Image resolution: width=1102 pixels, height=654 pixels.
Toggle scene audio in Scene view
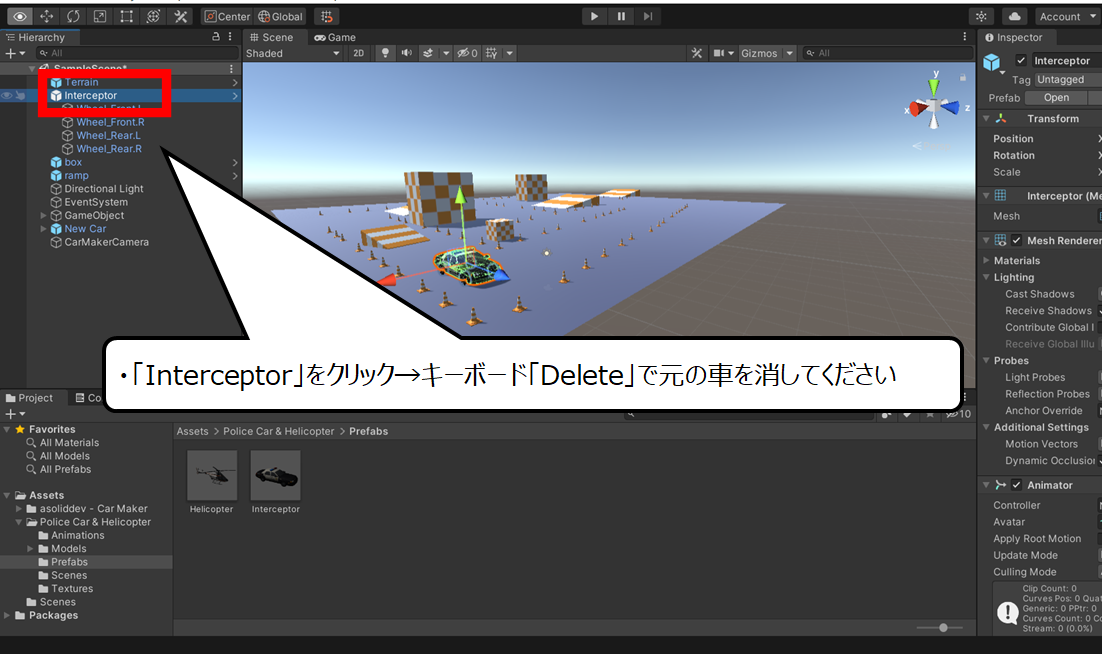pos(406,53)
